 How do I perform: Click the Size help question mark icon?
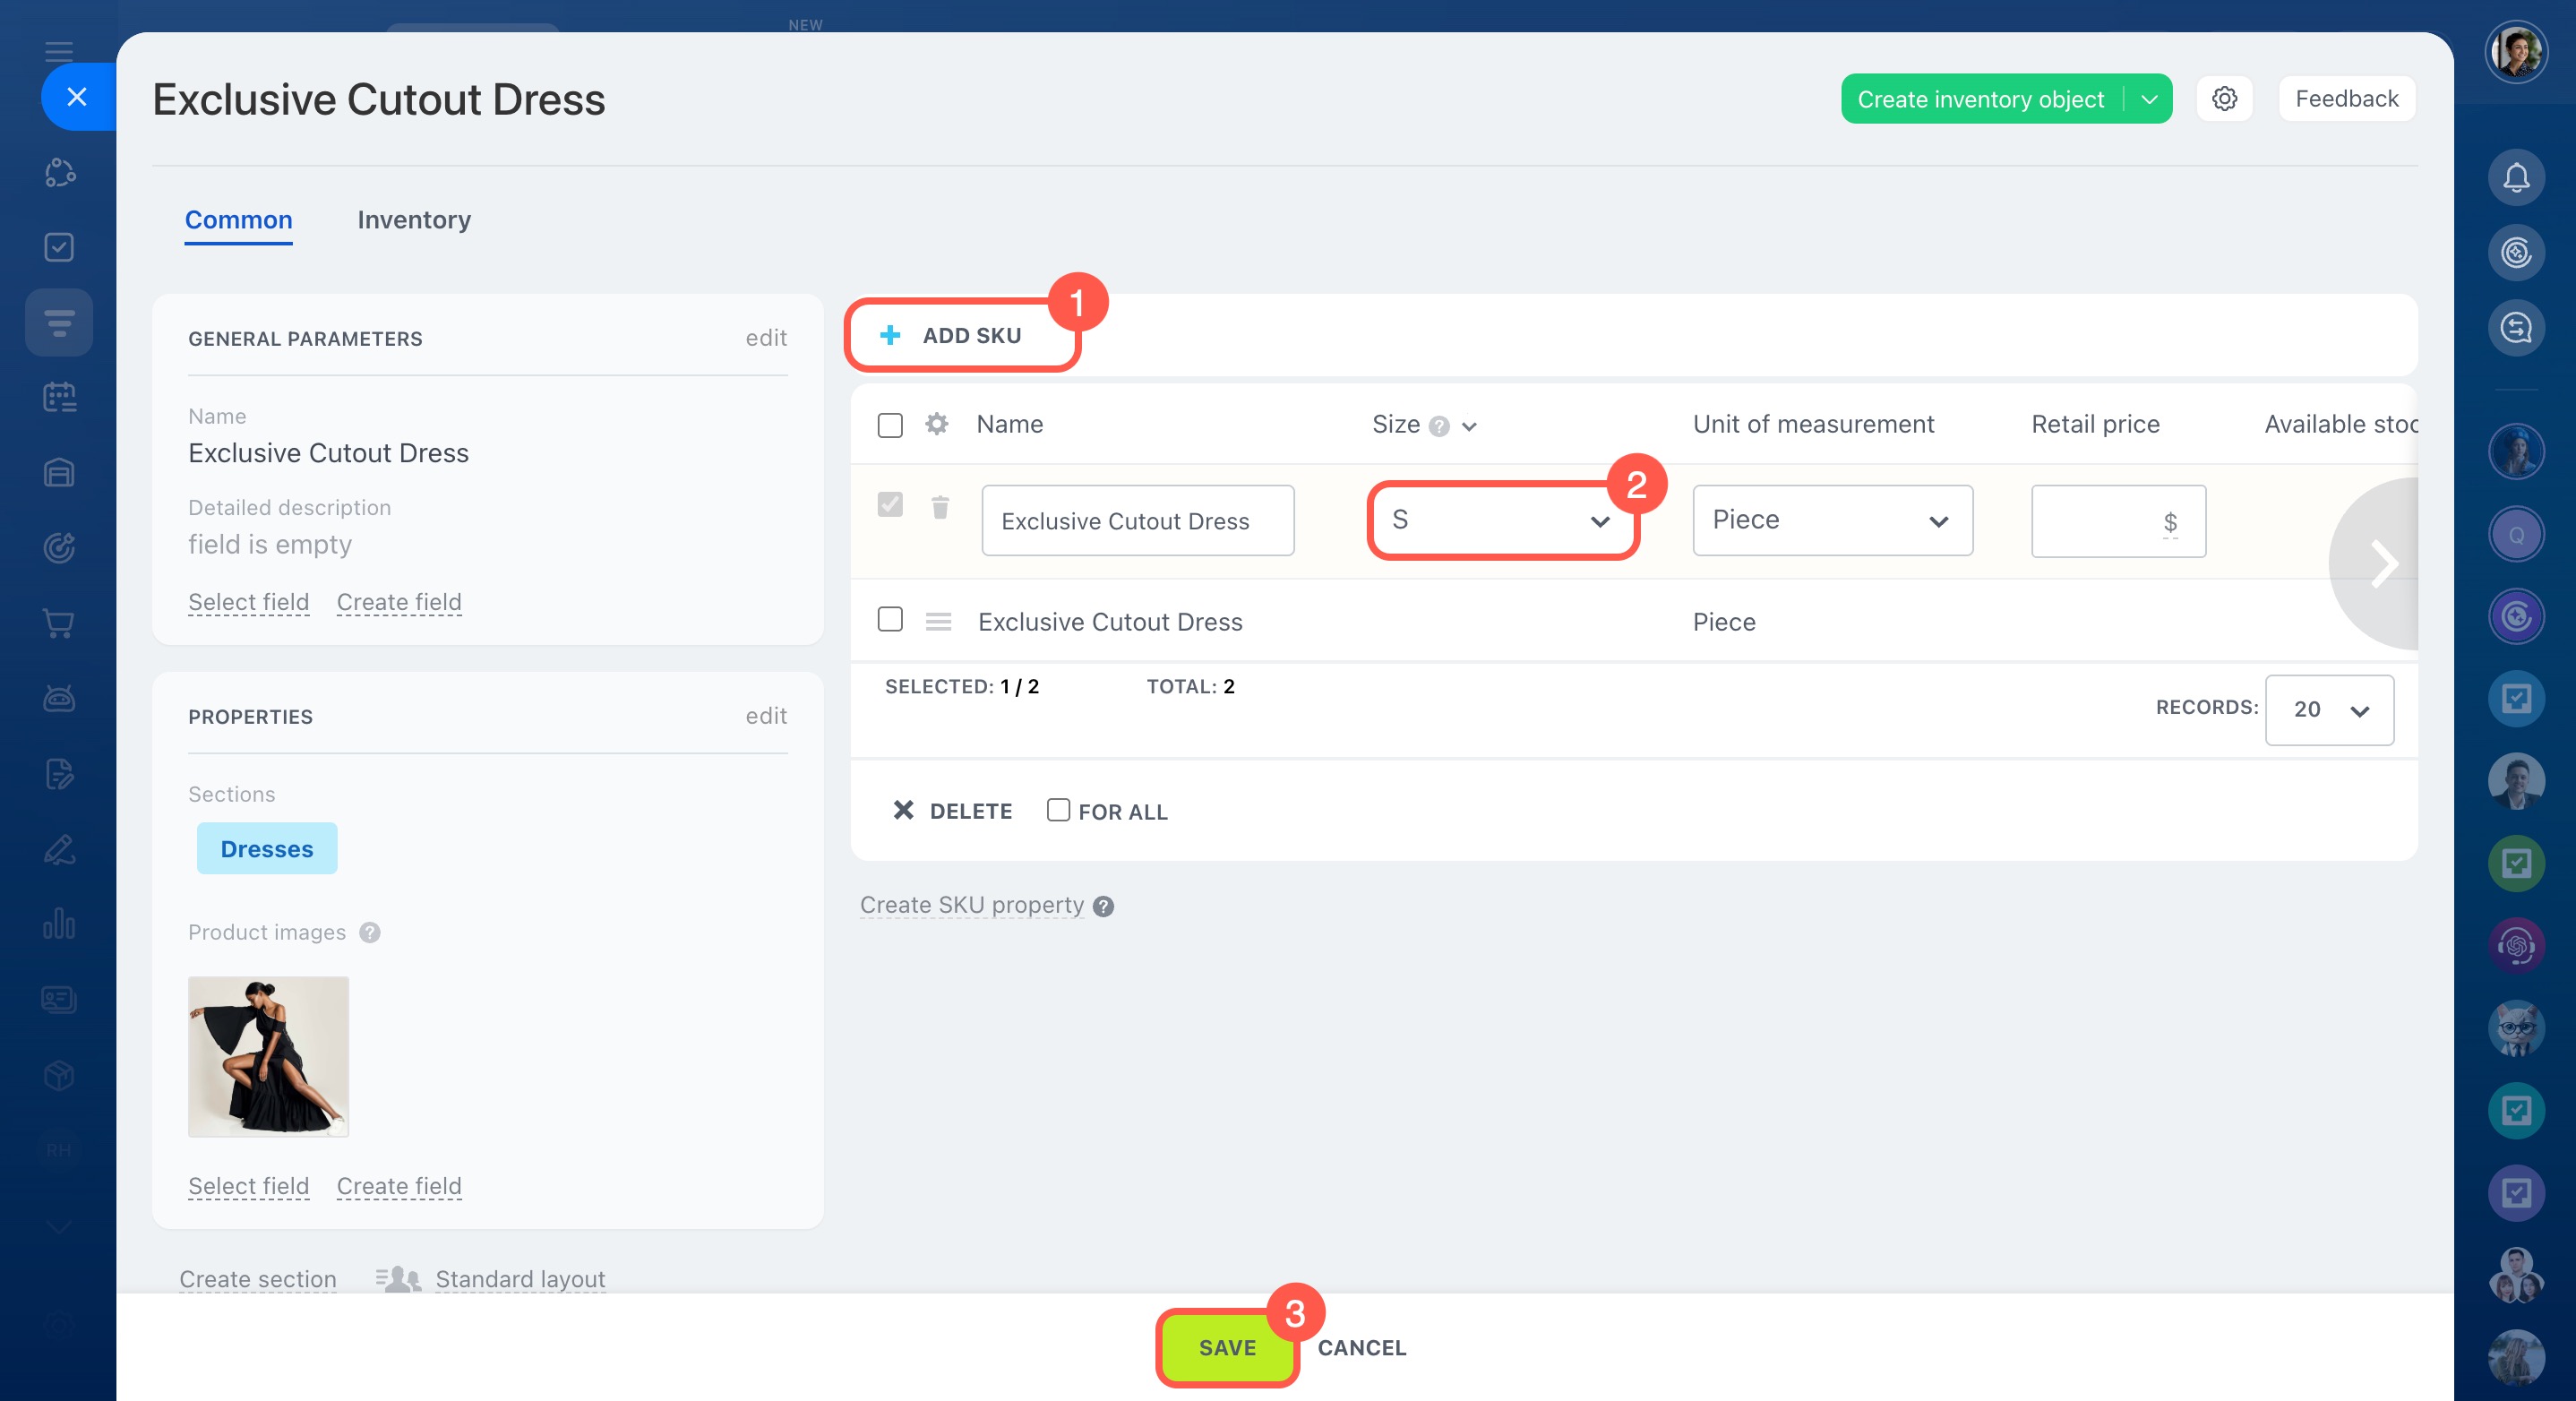pos(1438,426)
